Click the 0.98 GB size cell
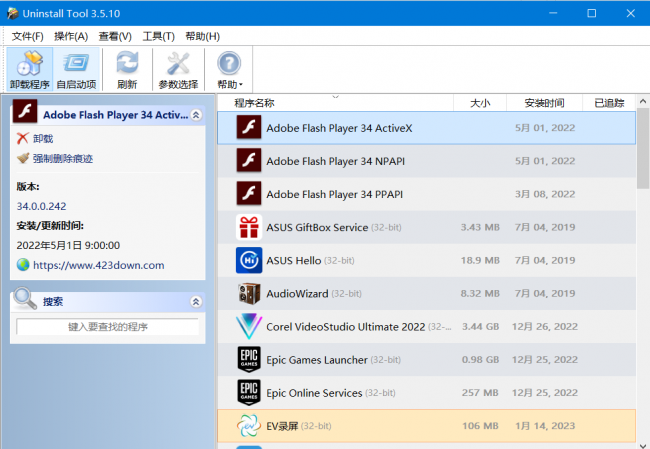The width and height of the screenshot is (650, 449). coord(480,360)
